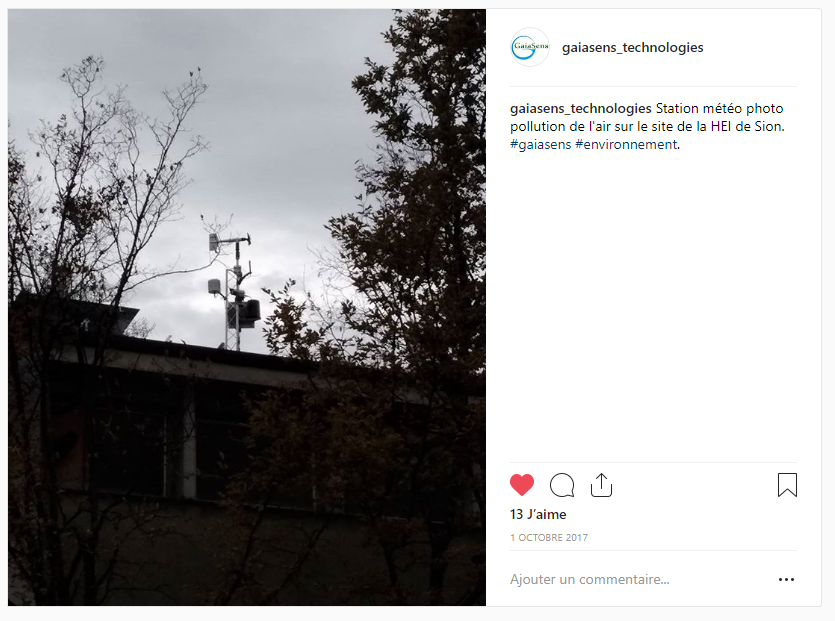Image resolution: width=835 pixels, height=621 pixels.
Task: Open the 1 OCTOBRE 2017 timestamp
Action: click(x=549, y=537)
